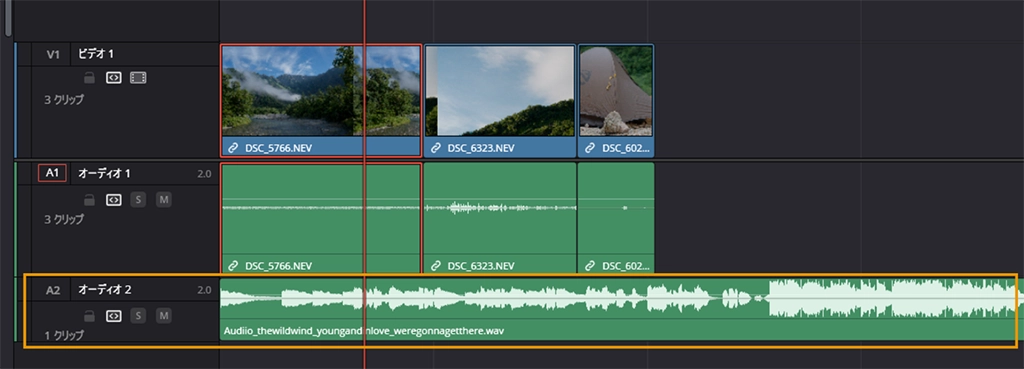Viewport: 1024px width, 369px height.
Task: Solo the Audio 1 track
Action: click(x=138, y=200)
